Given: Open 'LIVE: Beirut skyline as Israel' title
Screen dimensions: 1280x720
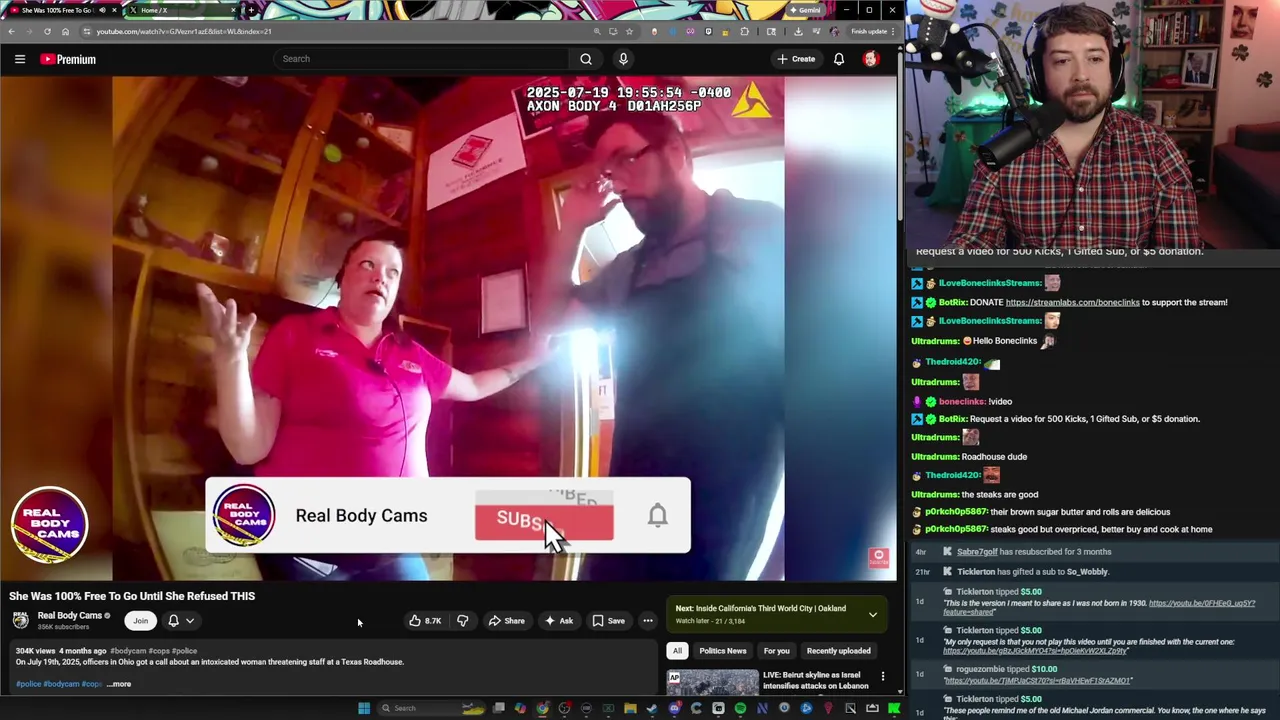Looking at the screenshot, I should click(x=815, y=680).
